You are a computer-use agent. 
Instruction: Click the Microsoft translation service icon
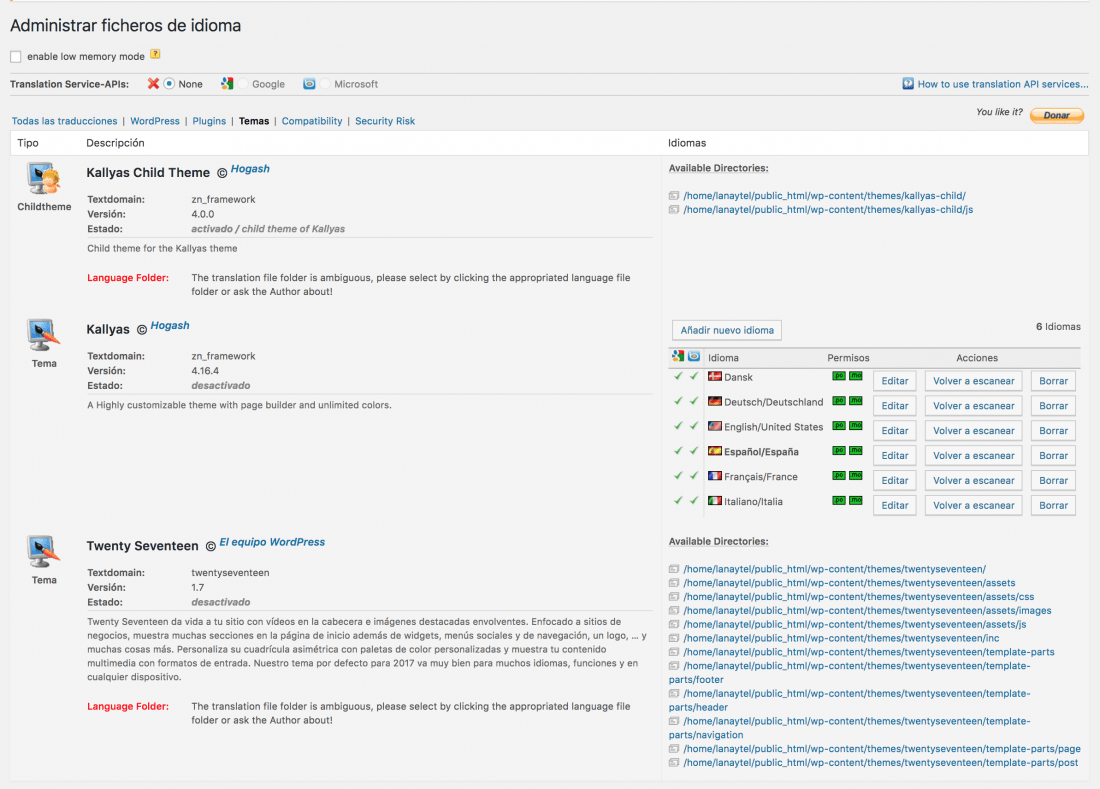point(309,83)
